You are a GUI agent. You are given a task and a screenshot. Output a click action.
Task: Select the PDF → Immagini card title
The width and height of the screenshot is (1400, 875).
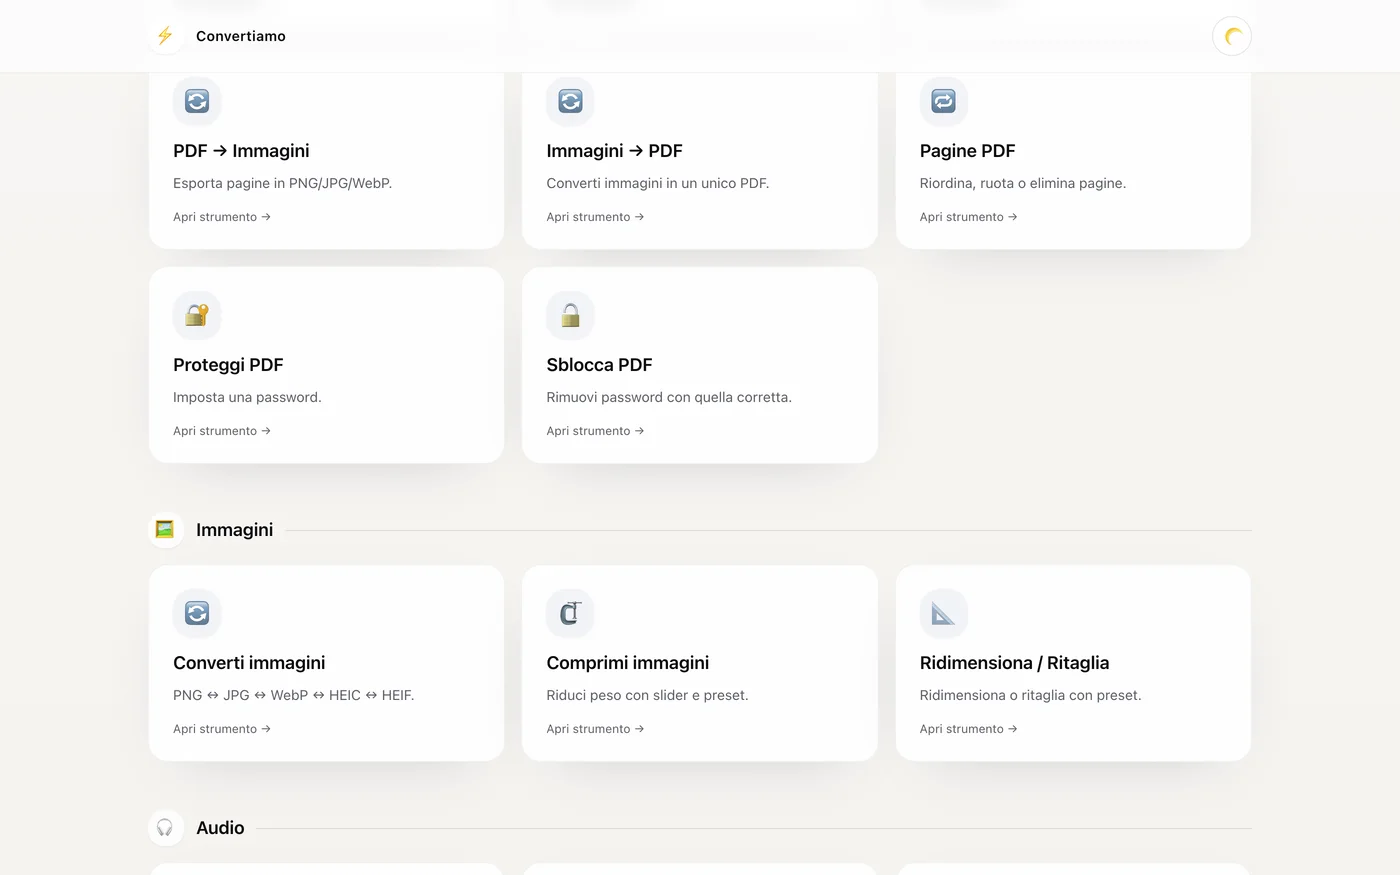click(241, 151)
